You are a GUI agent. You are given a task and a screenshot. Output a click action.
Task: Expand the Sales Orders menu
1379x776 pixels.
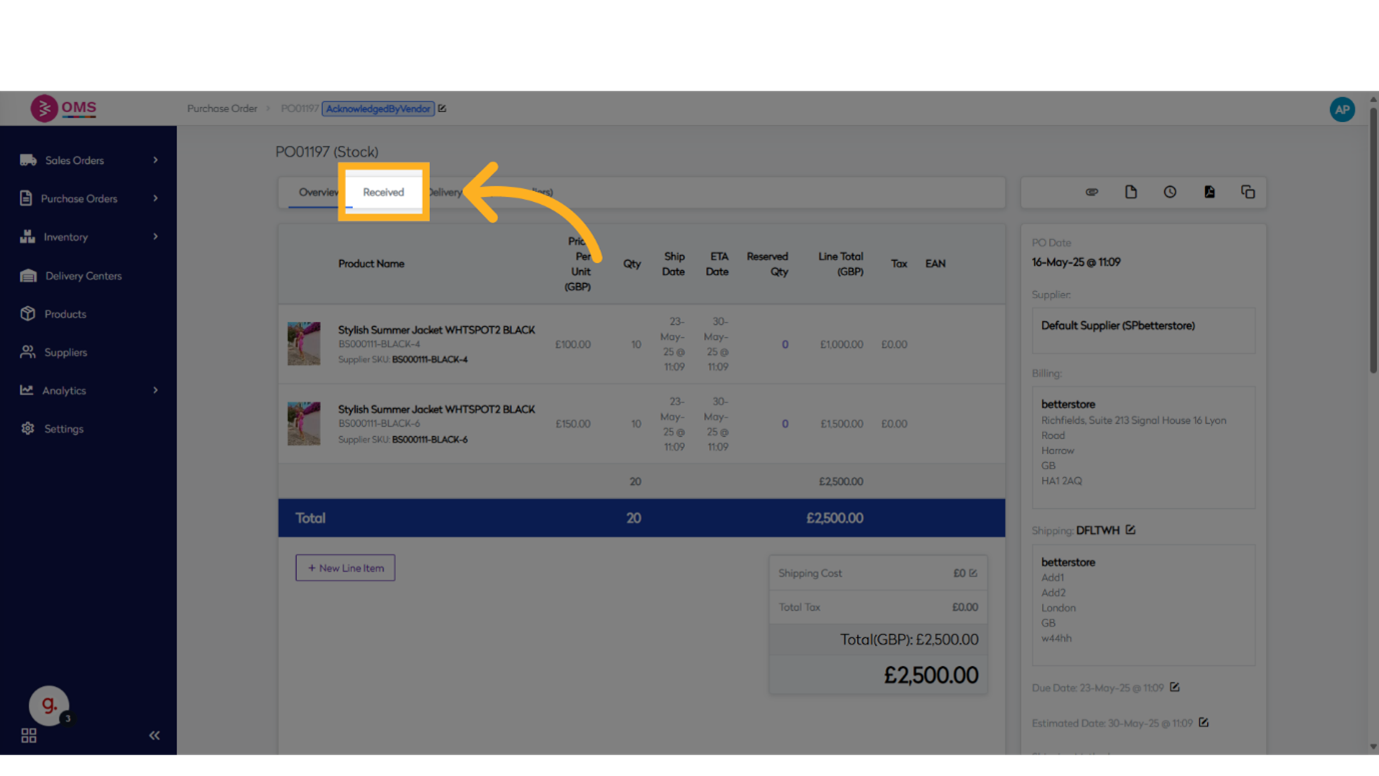pos(155,160)
